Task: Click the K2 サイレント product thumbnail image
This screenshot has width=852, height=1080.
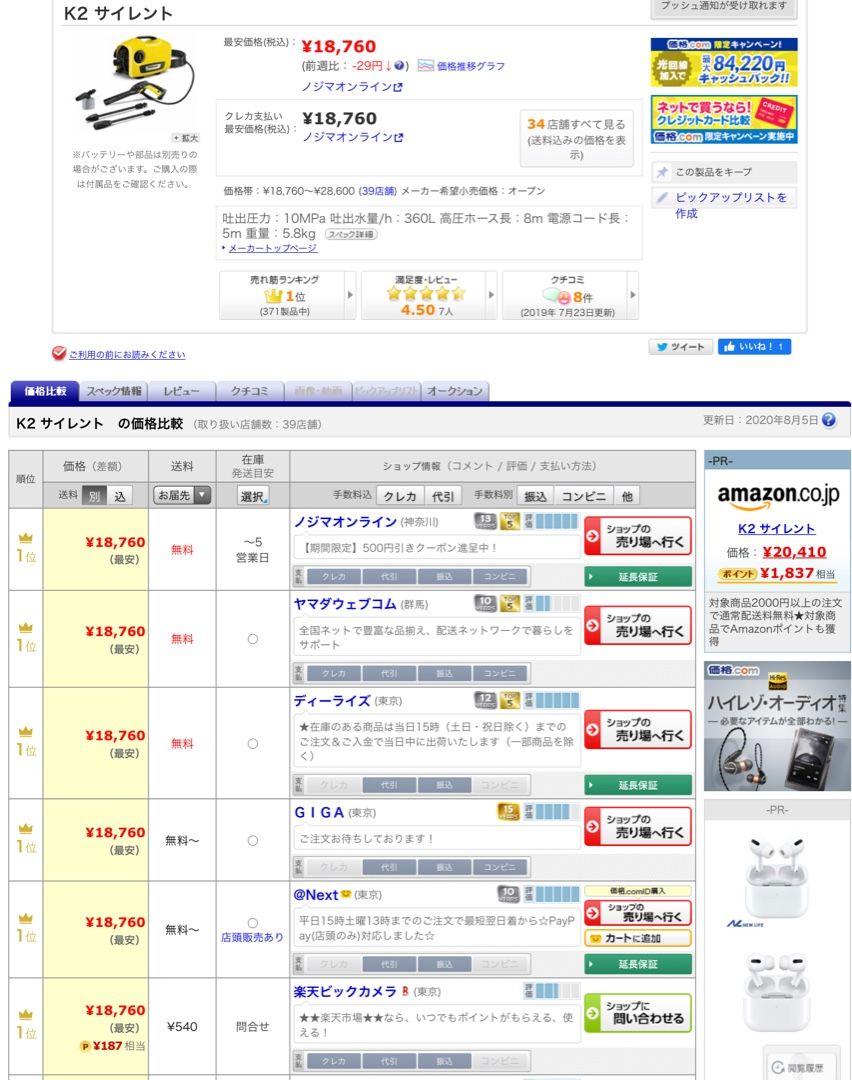Action: (x=135, y=81)
